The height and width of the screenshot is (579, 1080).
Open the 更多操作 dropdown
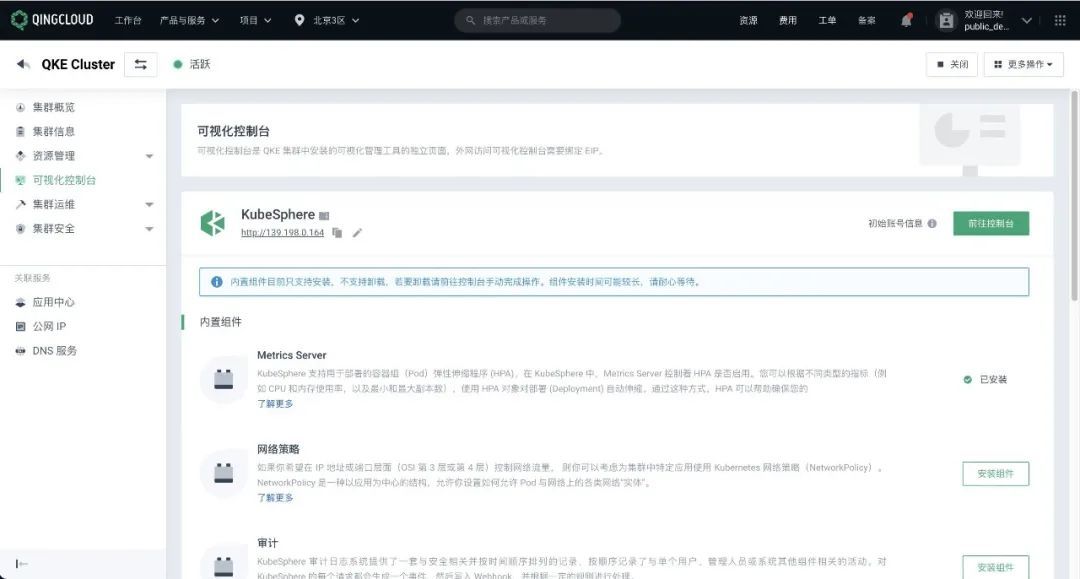pos(1023,64)
